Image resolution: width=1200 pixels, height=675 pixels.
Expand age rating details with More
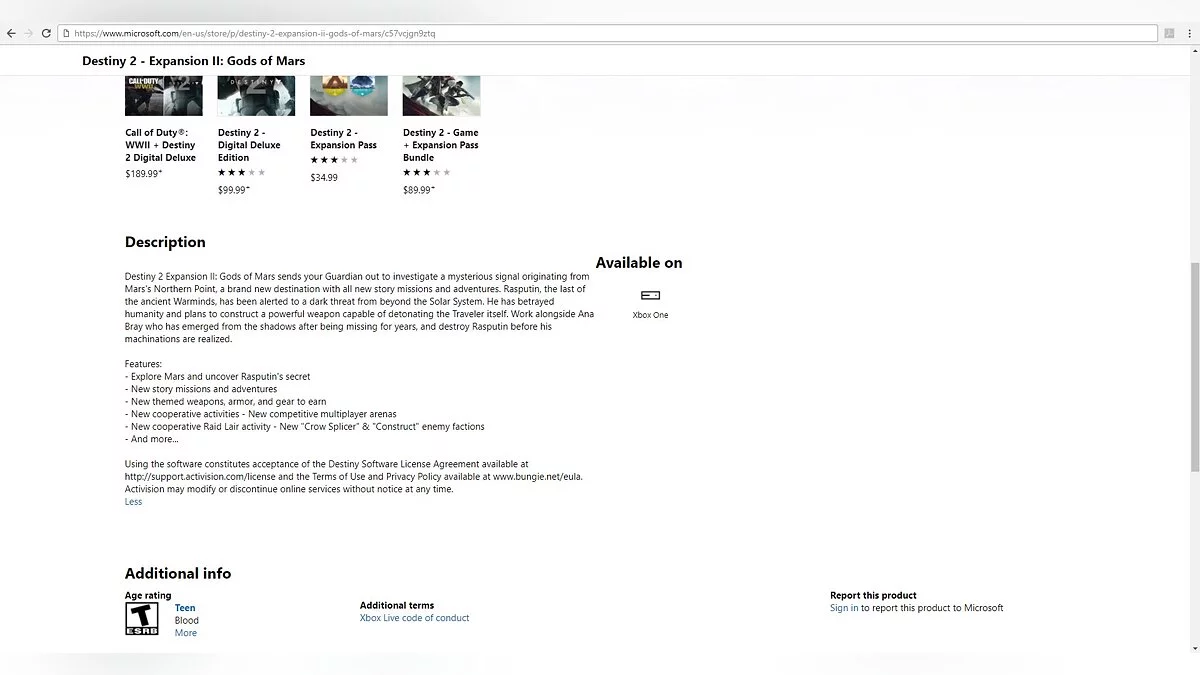185,633
